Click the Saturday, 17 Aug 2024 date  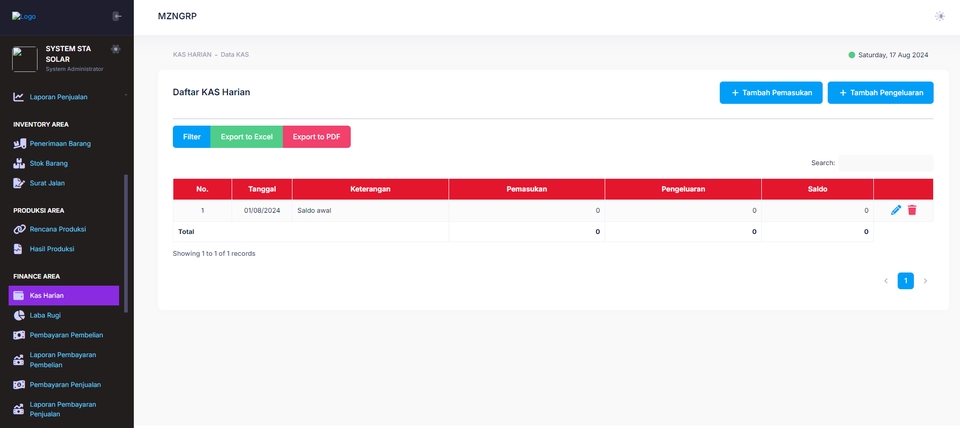point(893,55)
